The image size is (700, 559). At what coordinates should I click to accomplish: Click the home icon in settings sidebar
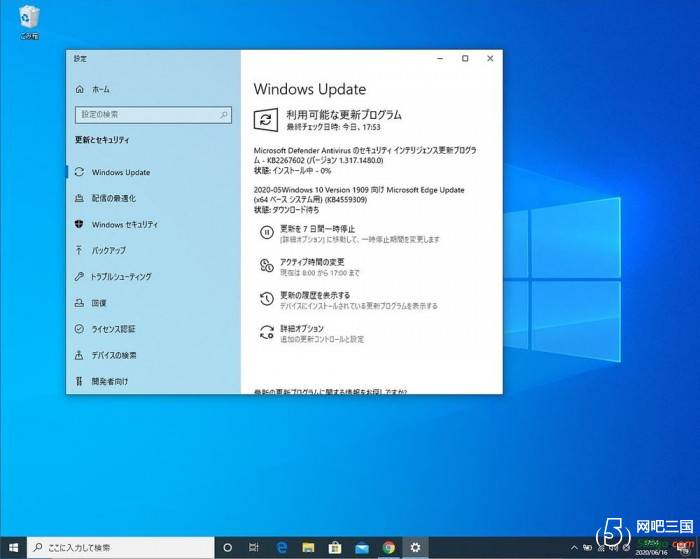tap(79, 89)
